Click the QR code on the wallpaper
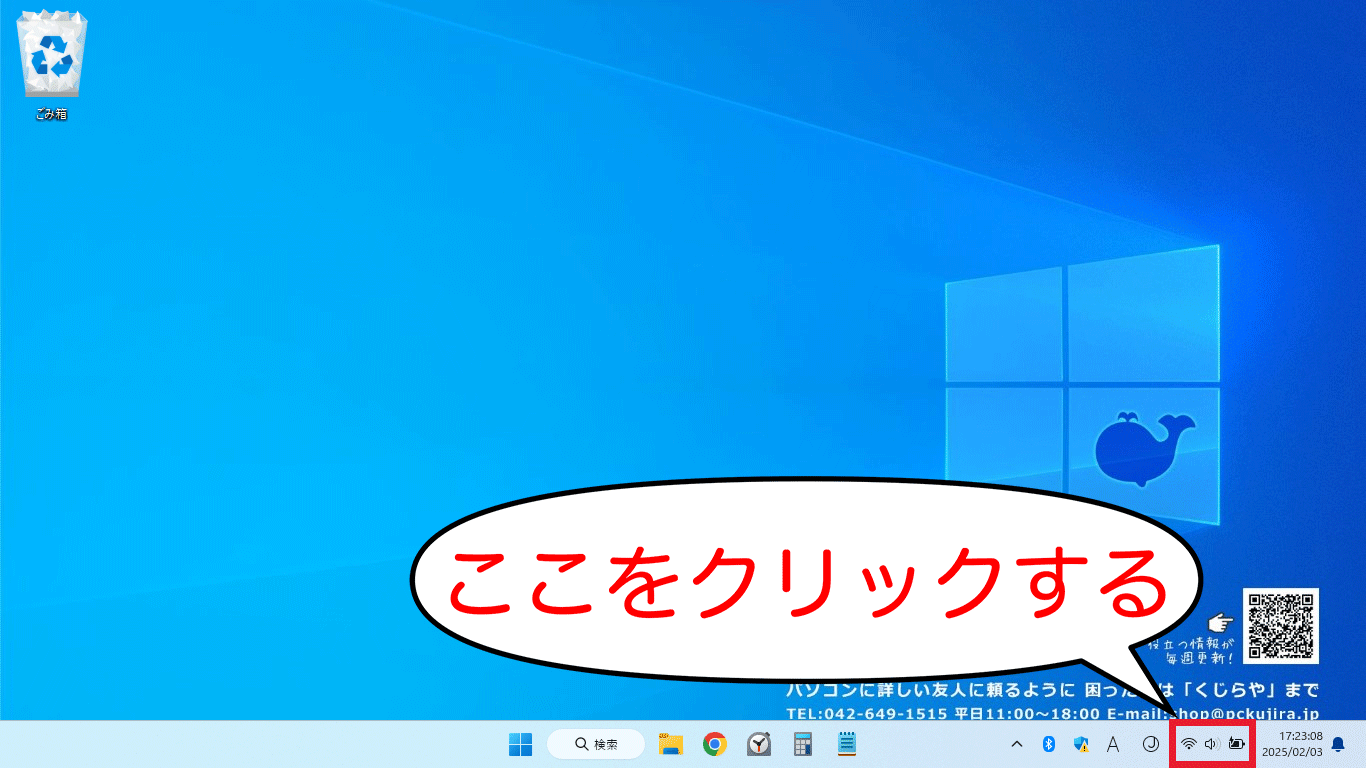 (1281, 625)
